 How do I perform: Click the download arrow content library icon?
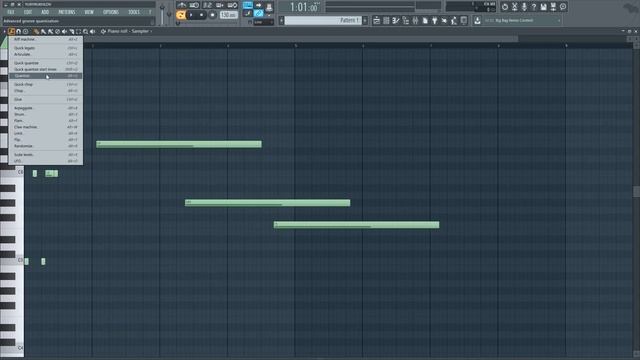coord(477,20)
